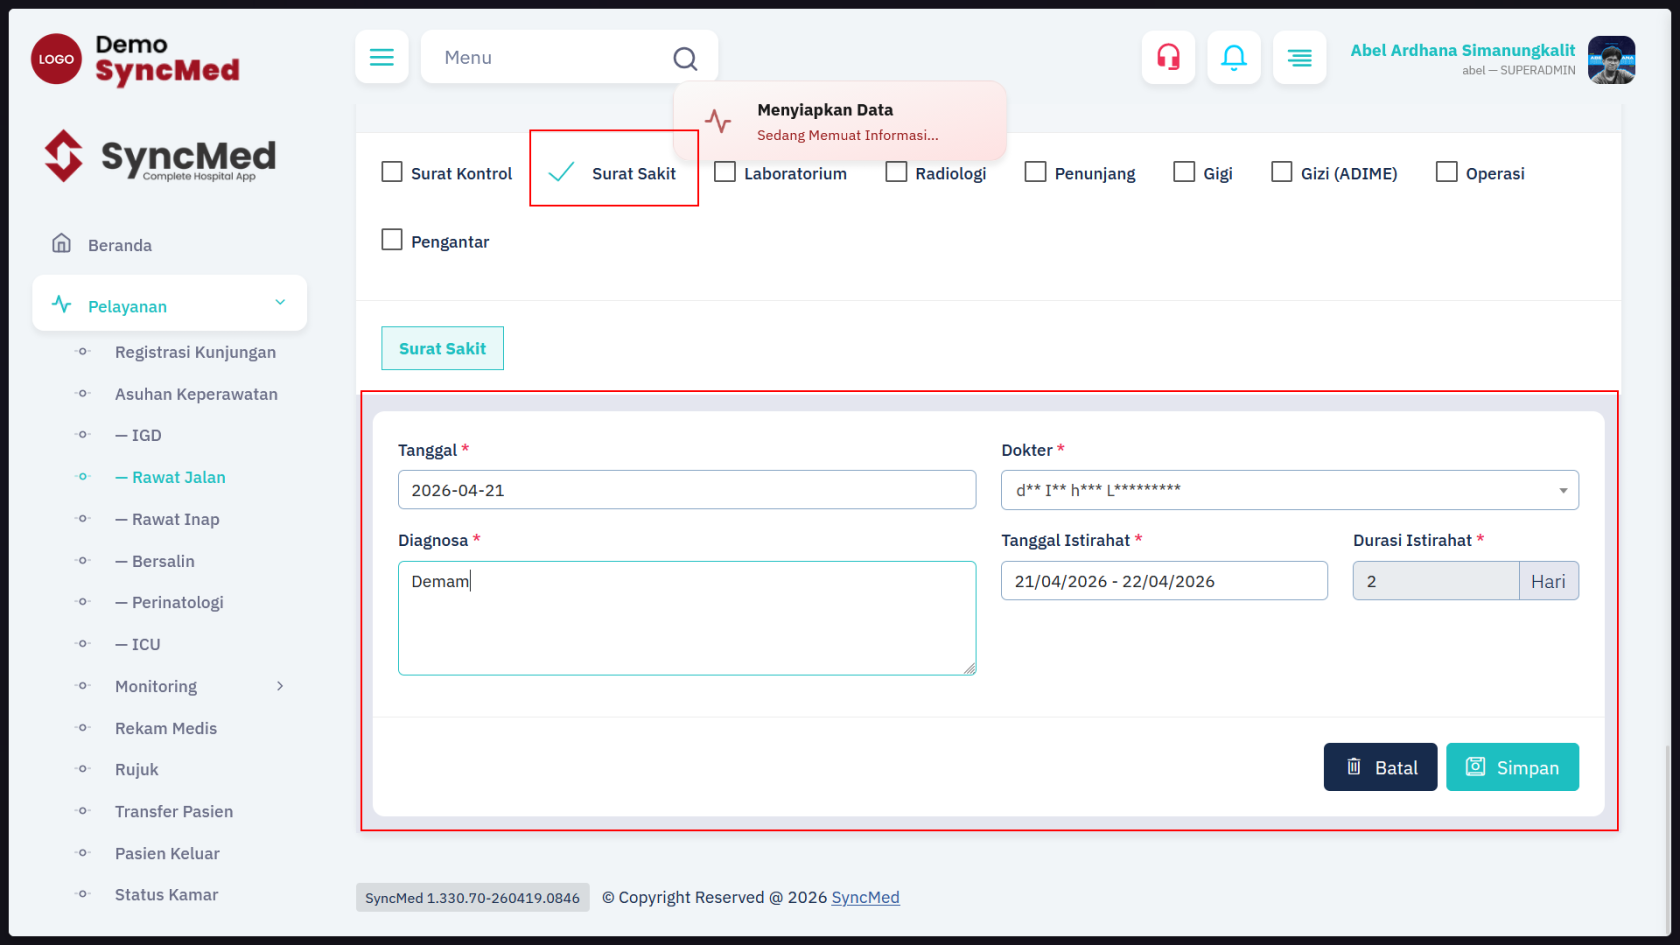This screenshot has width=1680, height=945.
Task: Click the Menu search box
Action: (x=569, y=57)
